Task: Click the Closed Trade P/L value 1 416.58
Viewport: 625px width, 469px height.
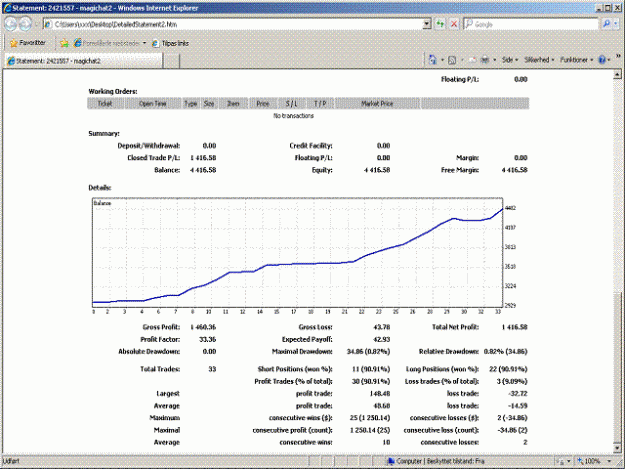Action: tap(203, 158)
